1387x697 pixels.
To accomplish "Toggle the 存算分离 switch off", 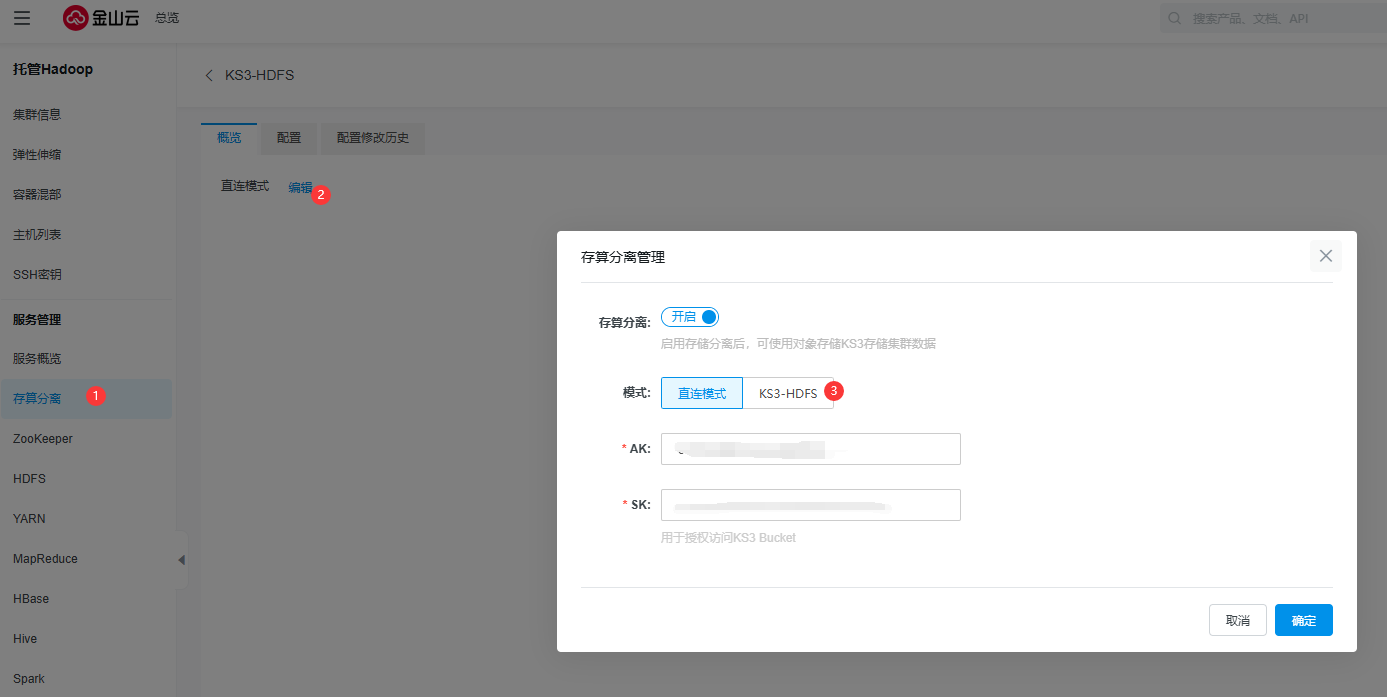I will point(690,317).
